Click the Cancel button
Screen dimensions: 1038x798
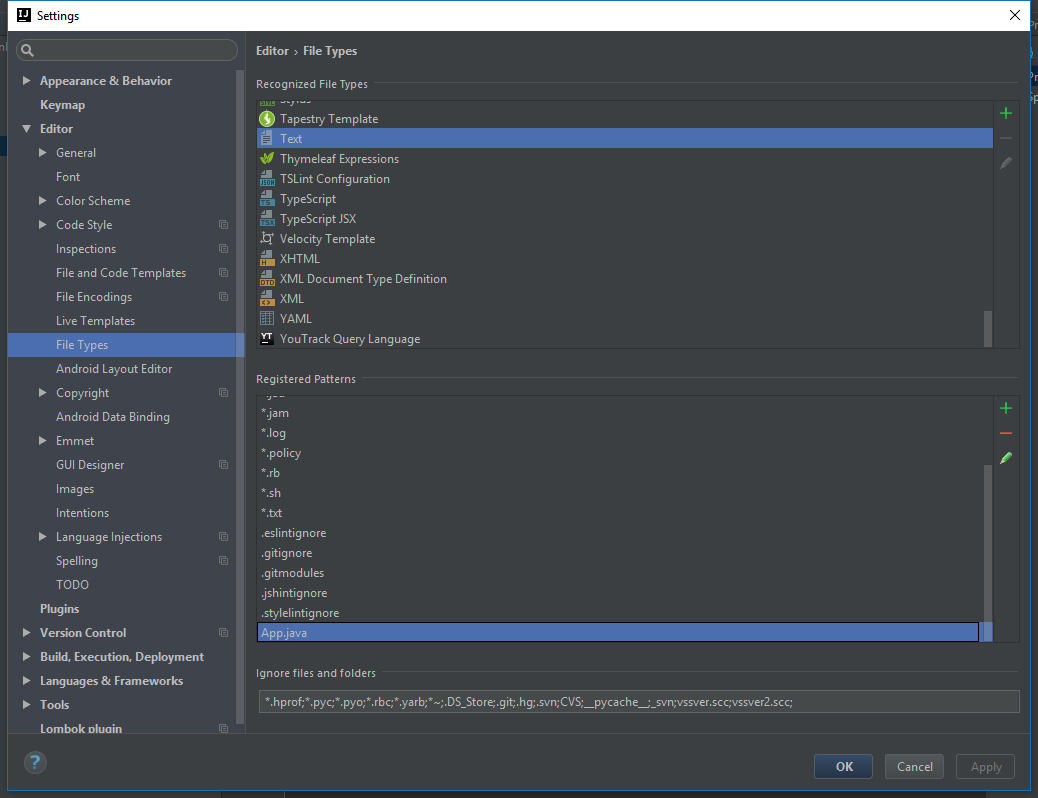point(914,766)
